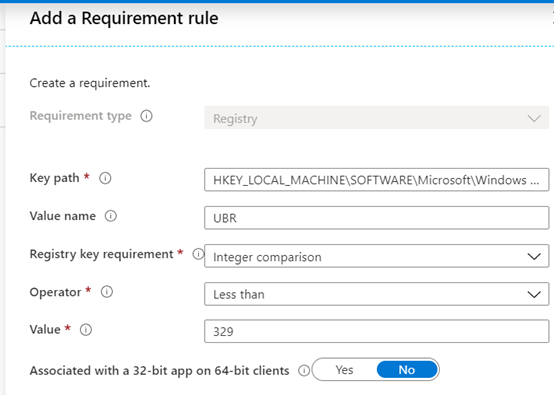This screenshot has height=395, width=554.
Task: Click the Key path label
Action: [x=54, y=178]
